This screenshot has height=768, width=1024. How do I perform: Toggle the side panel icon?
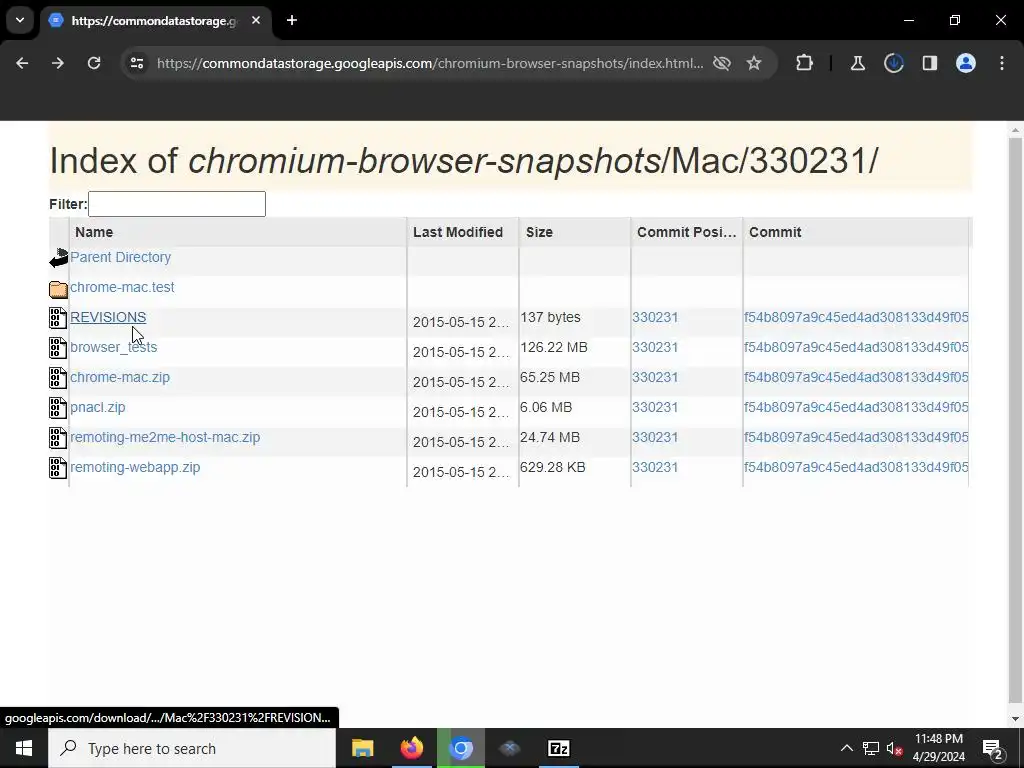(930, 63)
